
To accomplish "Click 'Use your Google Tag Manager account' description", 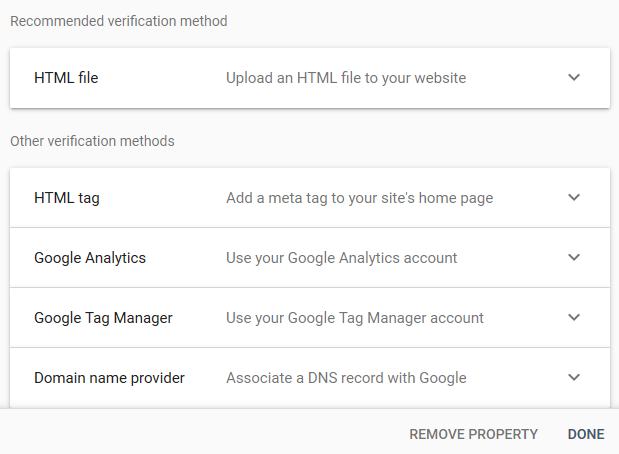I will tap(355, 318).
